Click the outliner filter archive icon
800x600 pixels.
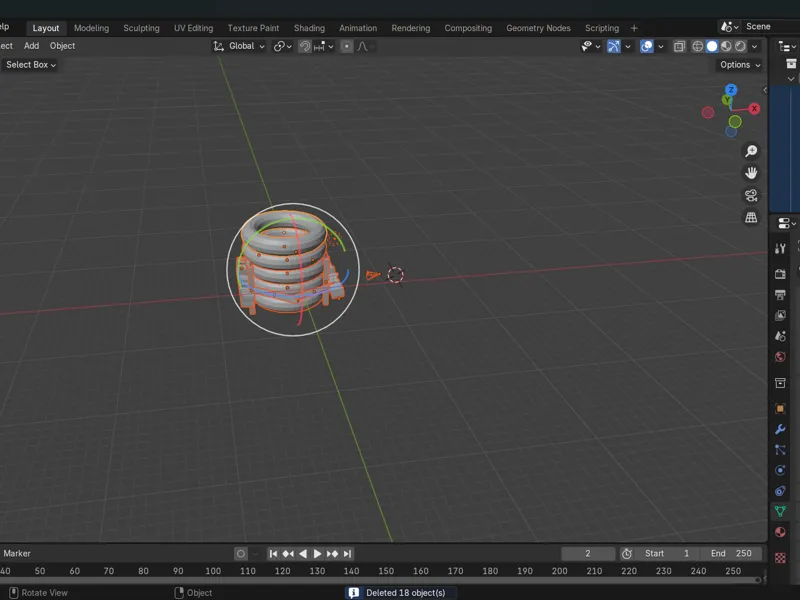791,64
